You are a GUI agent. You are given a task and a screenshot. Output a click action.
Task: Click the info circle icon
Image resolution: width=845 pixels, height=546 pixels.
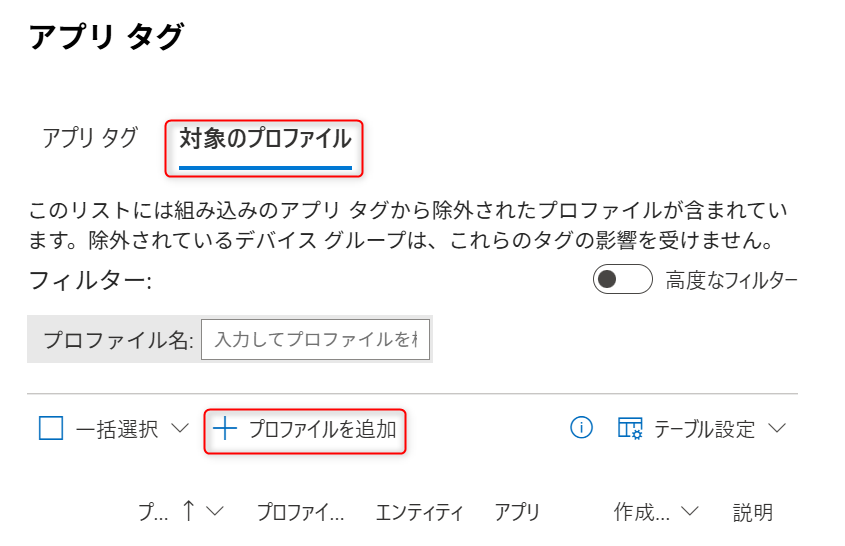point(581,428)
